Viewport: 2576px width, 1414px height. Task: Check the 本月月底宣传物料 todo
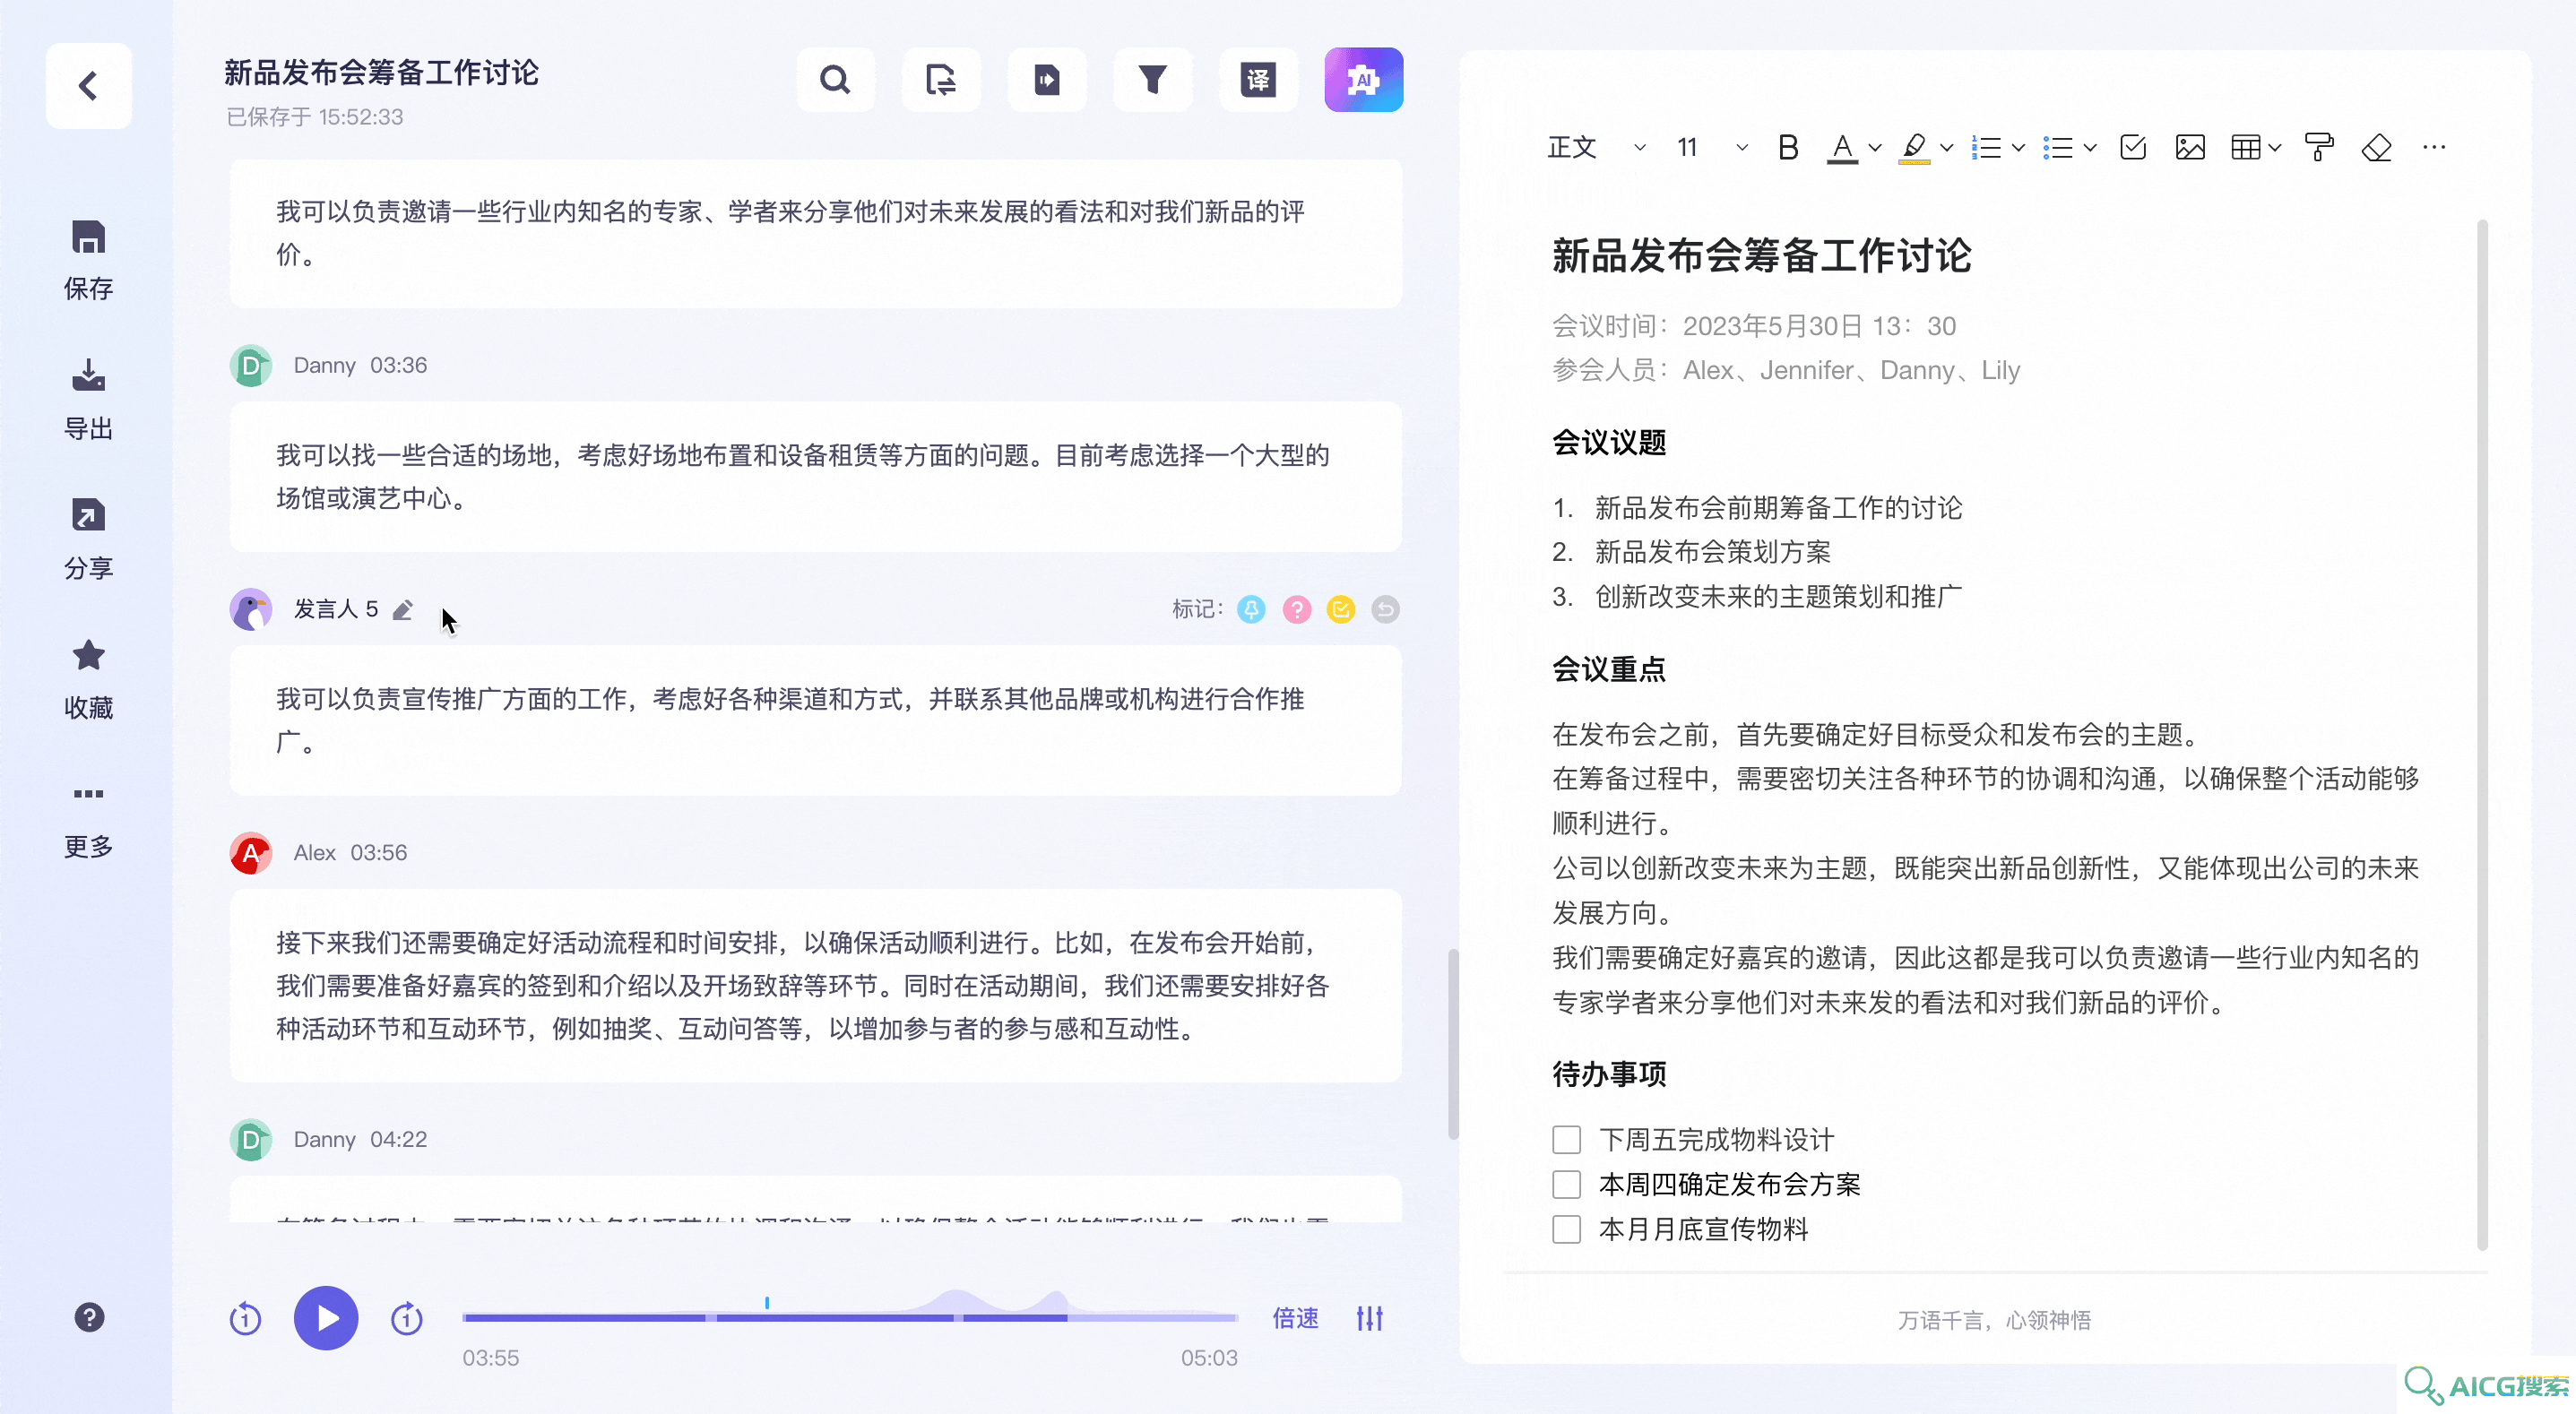[1566, 1229]
